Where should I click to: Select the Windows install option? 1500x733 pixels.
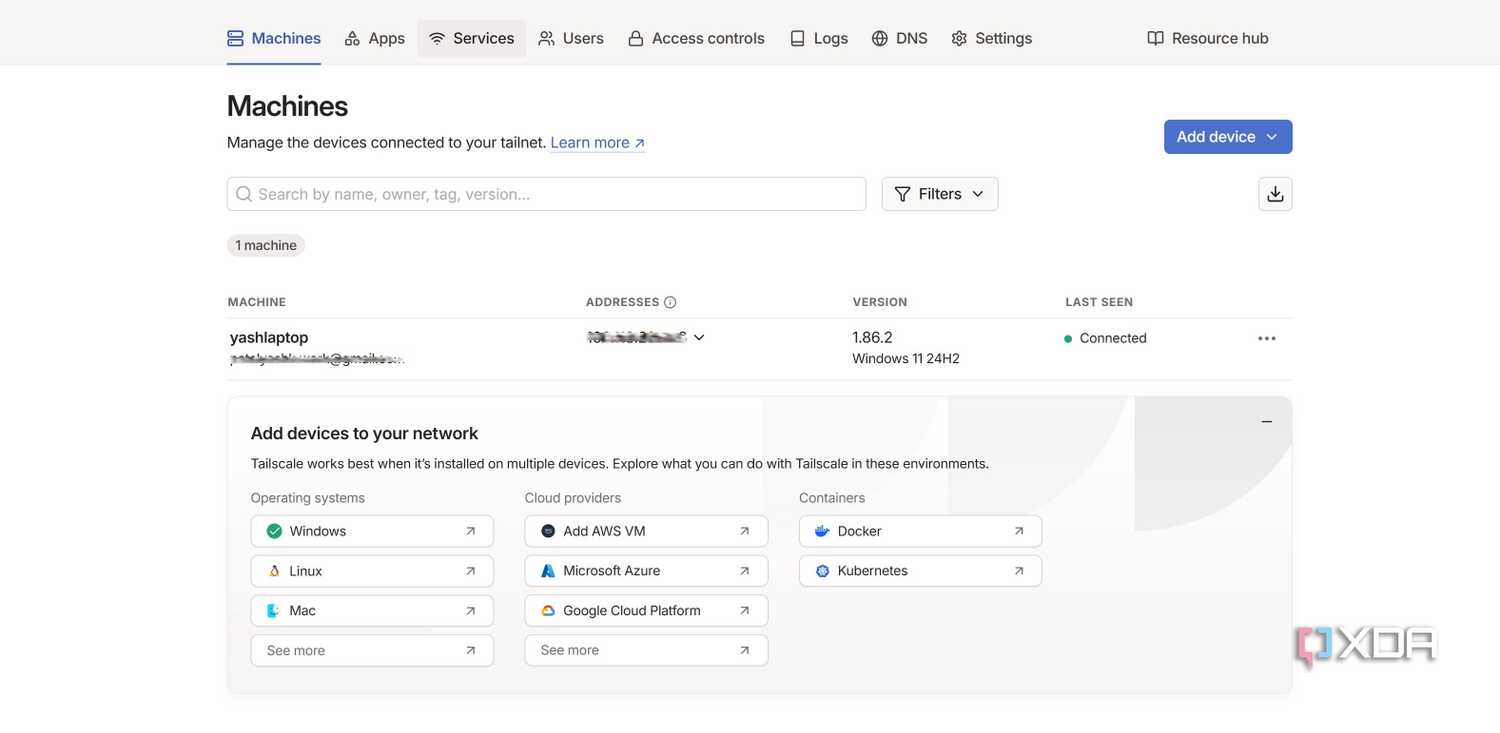coord(372,531)
